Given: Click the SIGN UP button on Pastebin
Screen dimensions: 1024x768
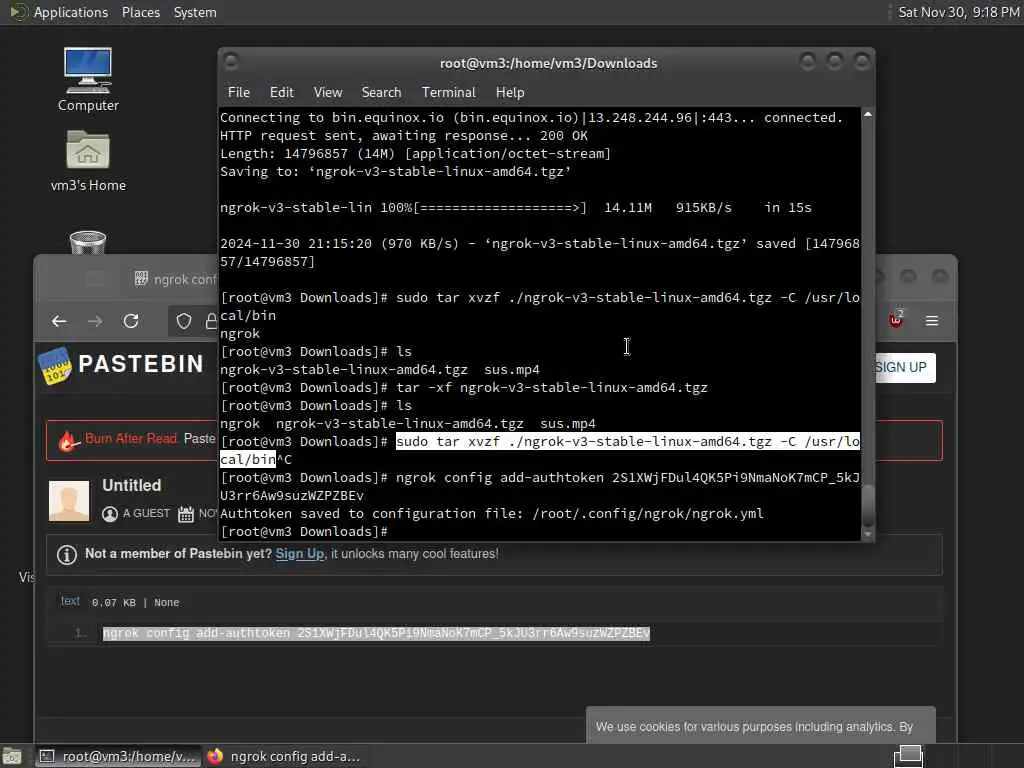Looking at the screenshot, I should point(904,368).
